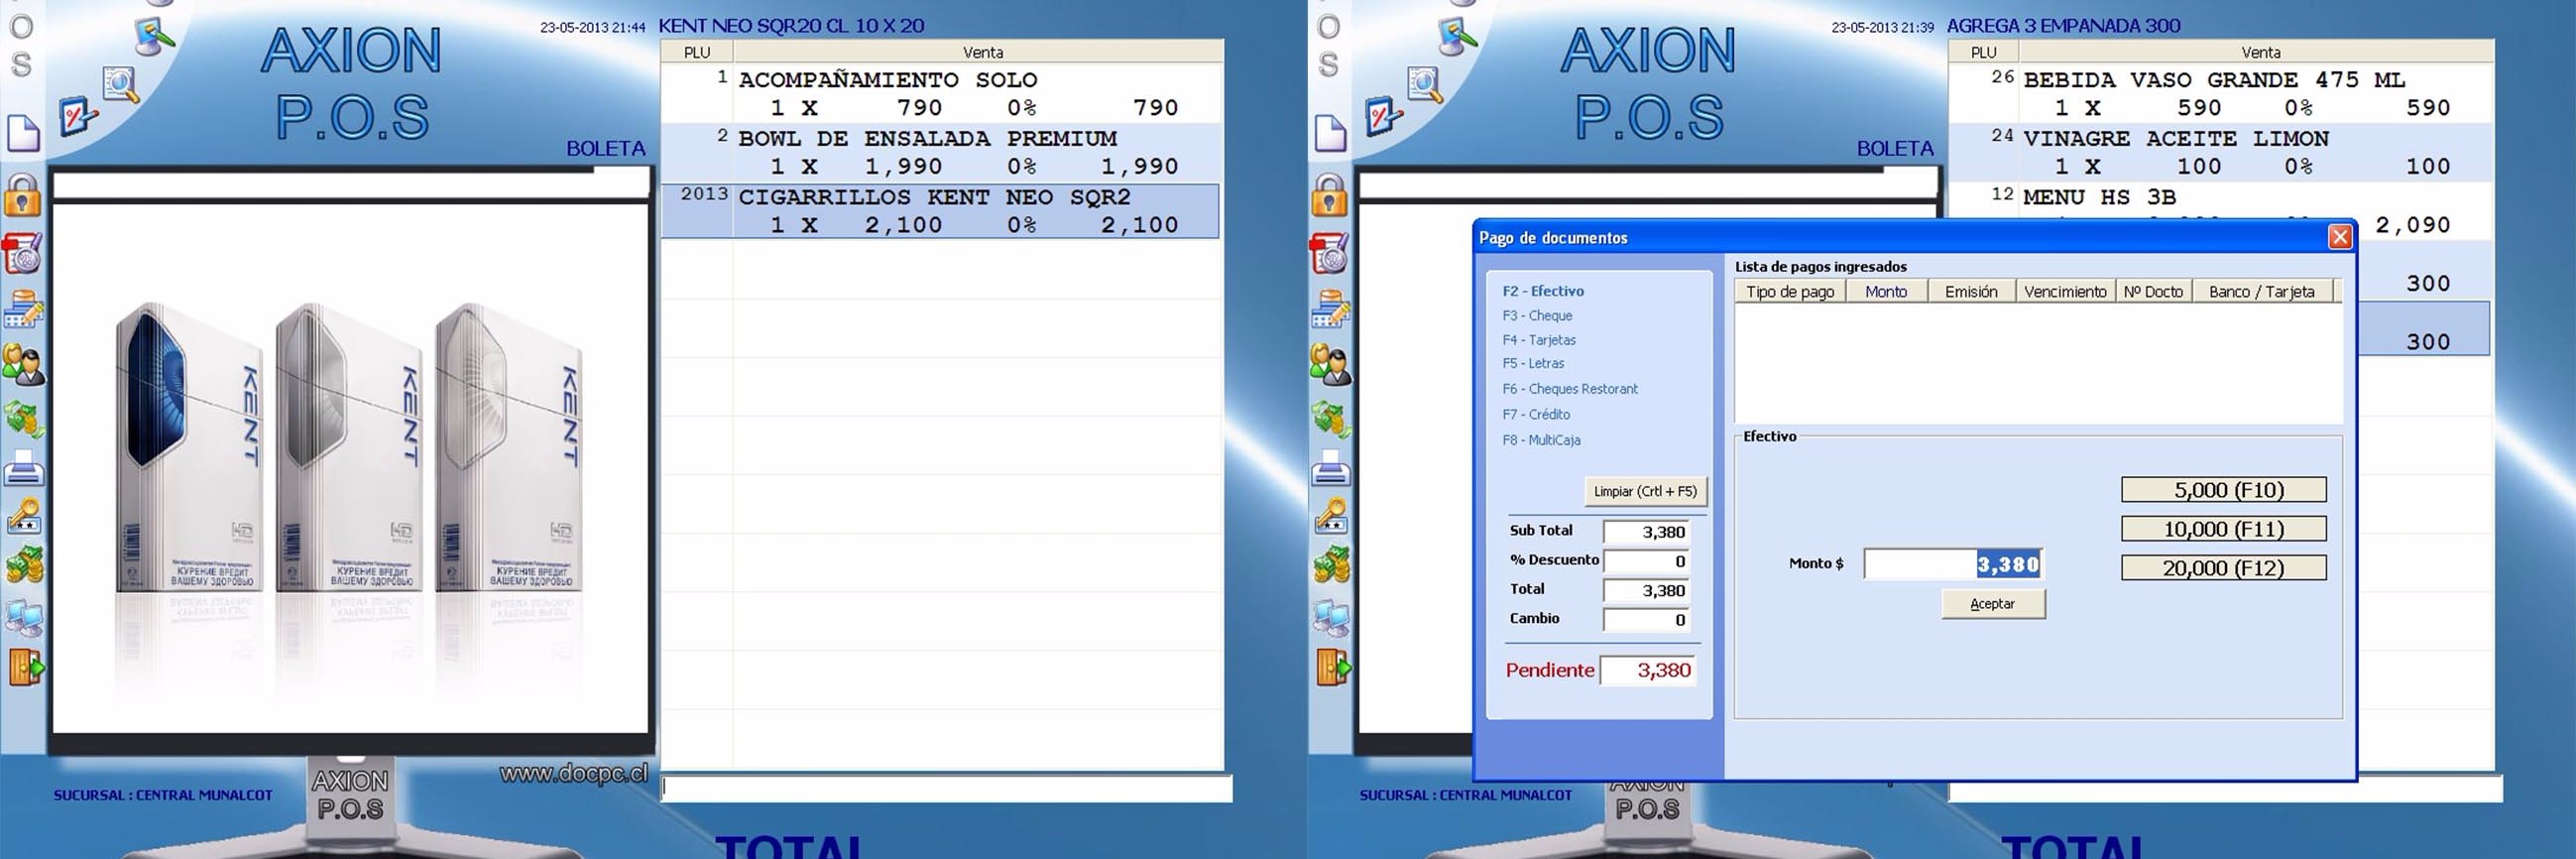Select F6 - Cheques Restorant option

(1570, 389)
